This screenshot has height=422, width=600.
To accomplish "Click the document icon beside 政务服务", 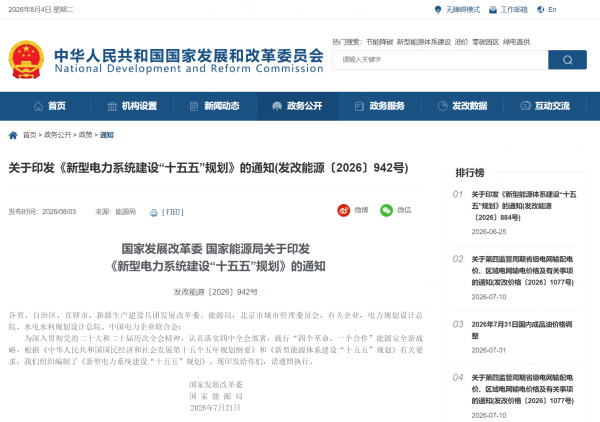I will [x=359, y=106].
